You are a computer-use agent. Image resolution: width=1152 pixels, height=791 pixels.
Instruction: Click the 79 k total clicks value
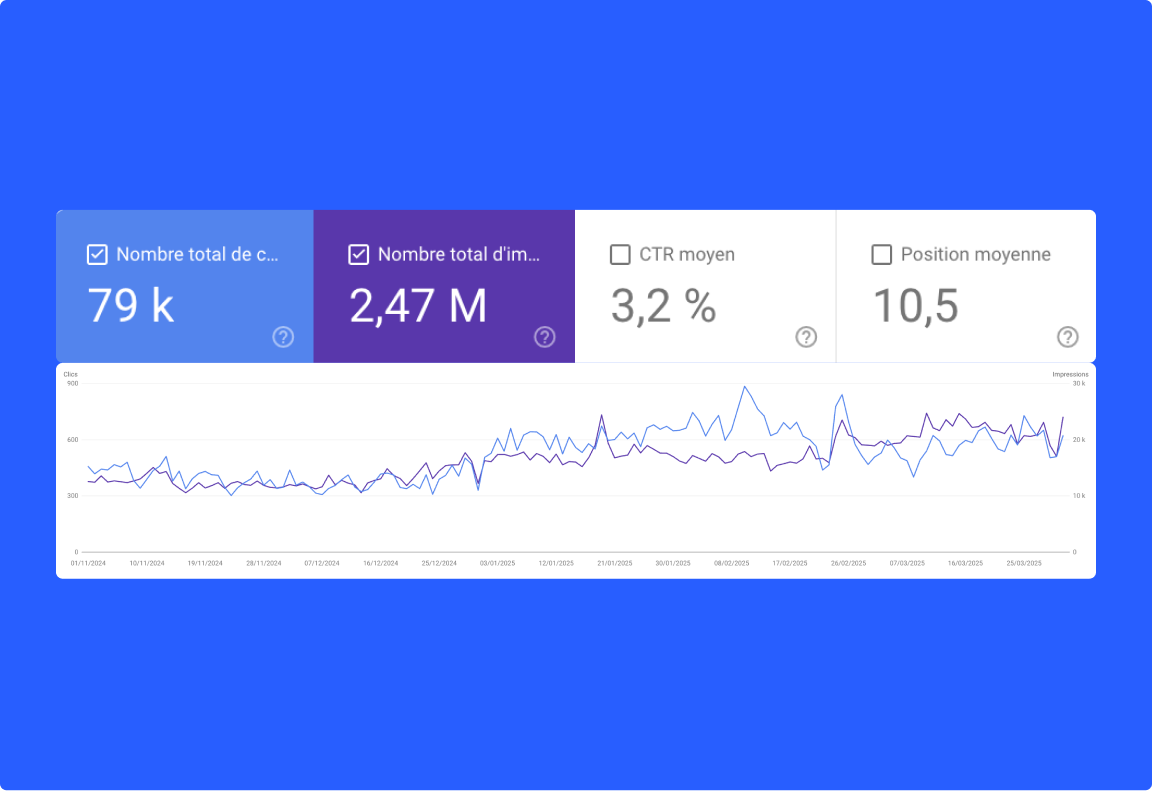pos(131,306)
